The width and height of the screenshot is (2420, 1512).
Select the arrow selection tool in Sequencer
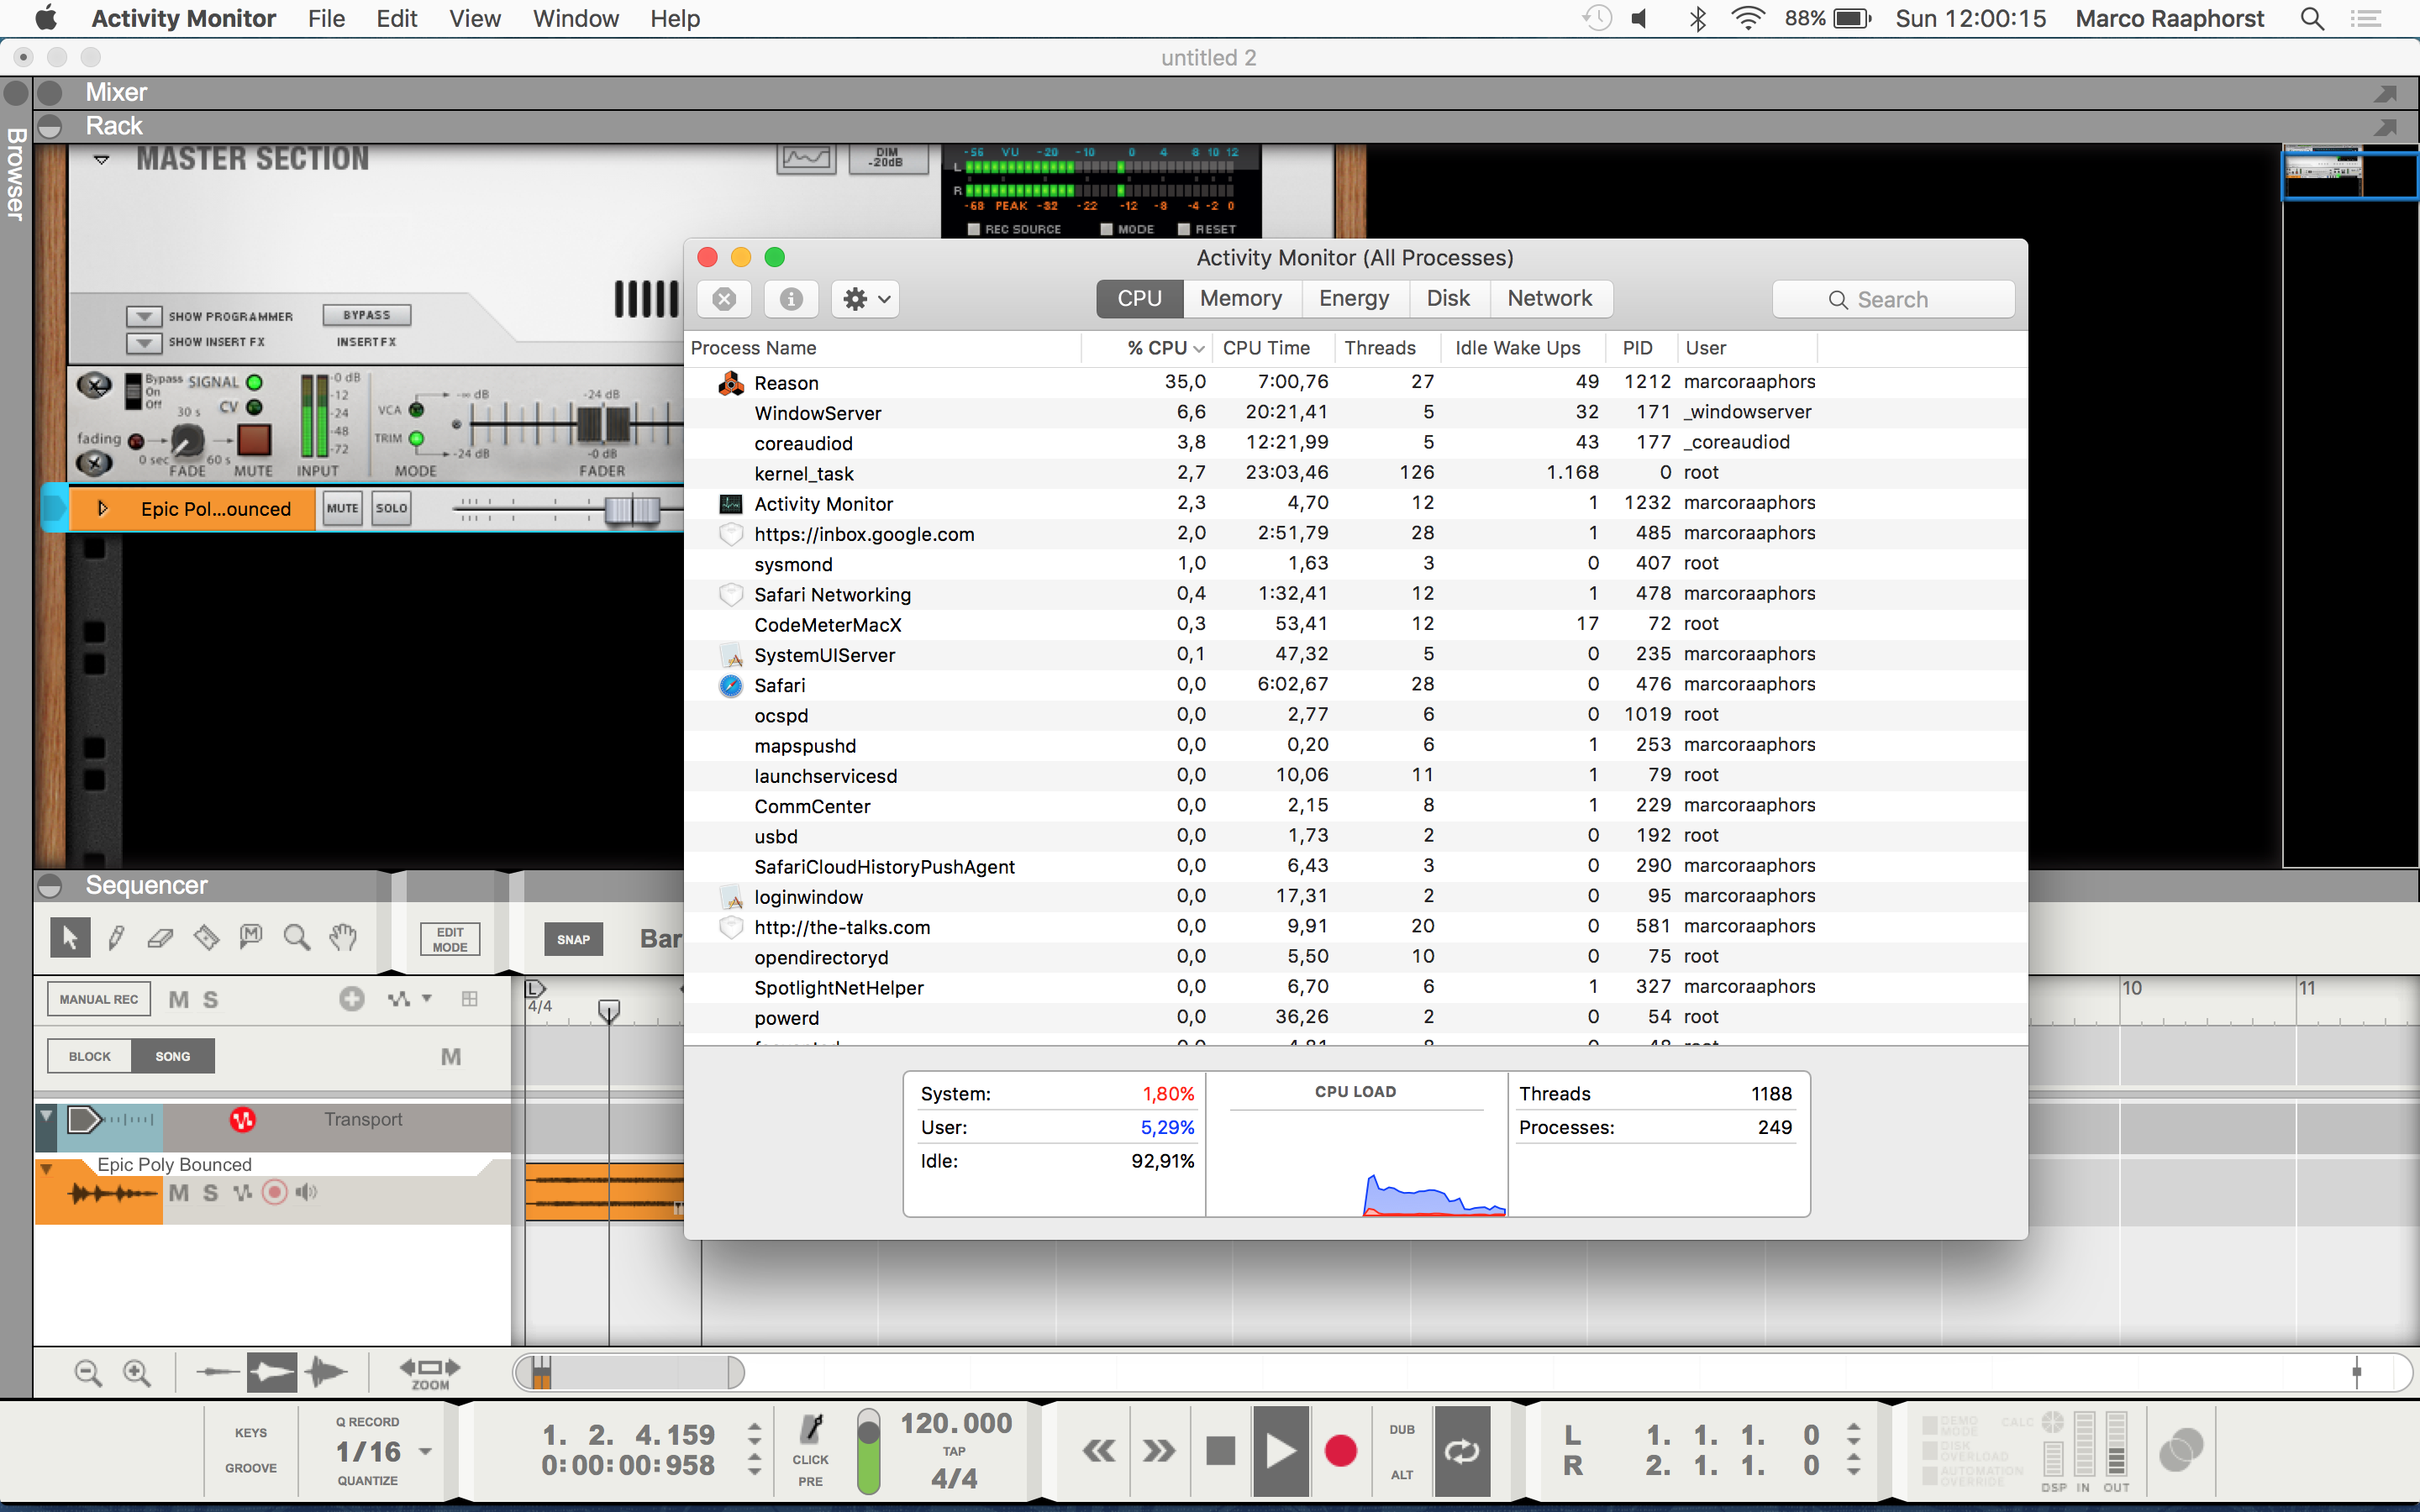(x=70, y=937)
